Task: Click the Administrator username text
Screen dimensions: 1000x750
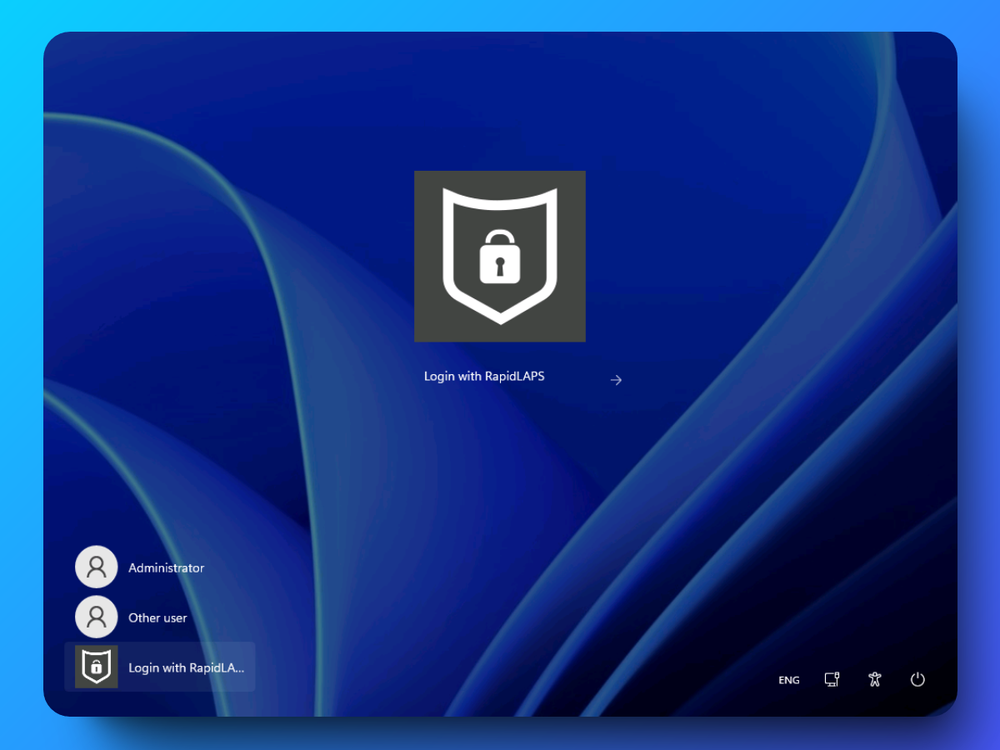Action: click(166, 567)
